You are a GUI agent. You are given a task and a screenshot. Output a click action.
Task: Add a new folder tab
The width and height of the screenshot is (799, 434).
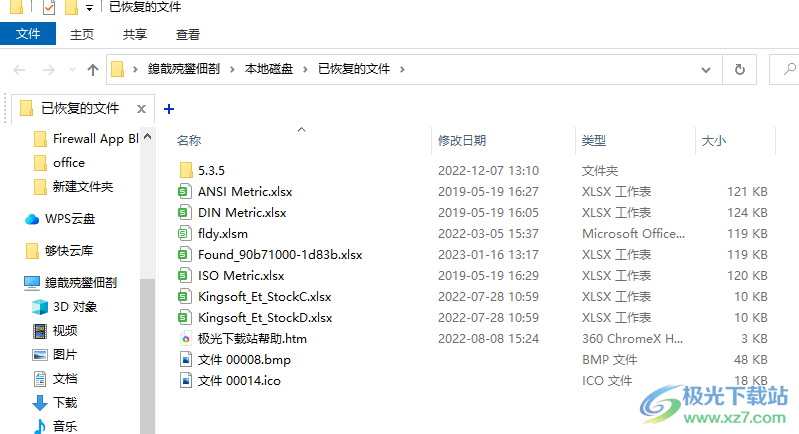(x=169, y=108)
